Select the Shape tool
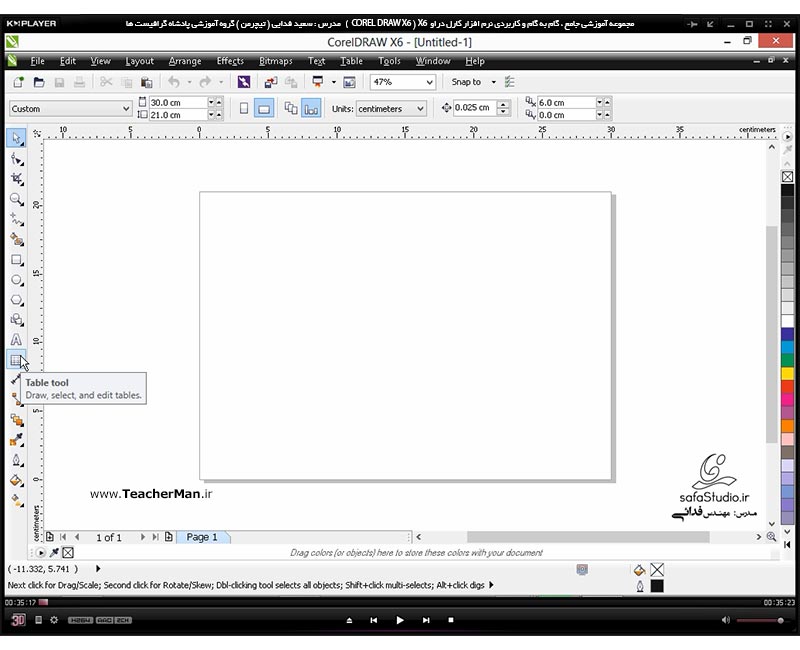This screenshot has height=650, width=800. (16, 159)
